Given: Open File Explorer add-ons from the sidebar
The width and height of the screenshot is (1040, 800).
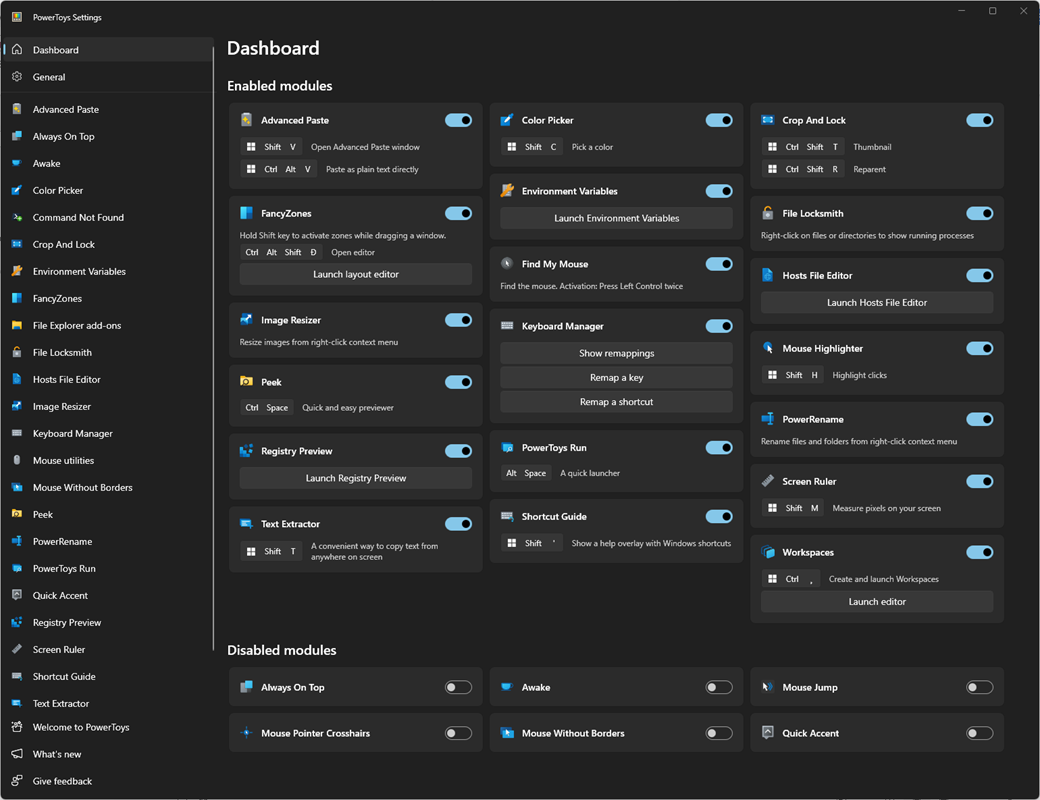Looking at the screenshot, I should point(108,326).
